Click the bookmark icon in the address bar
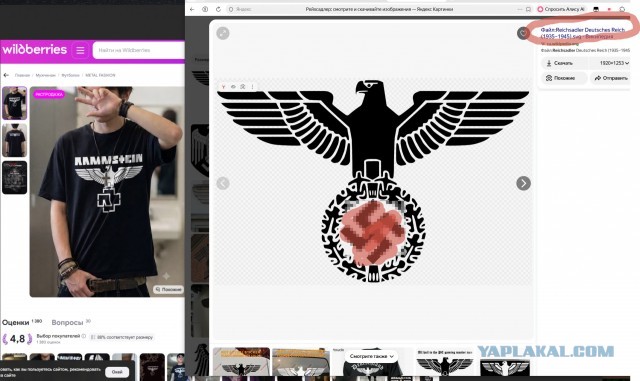Viewport: 640px width, 381px height. tap(528, 9)
